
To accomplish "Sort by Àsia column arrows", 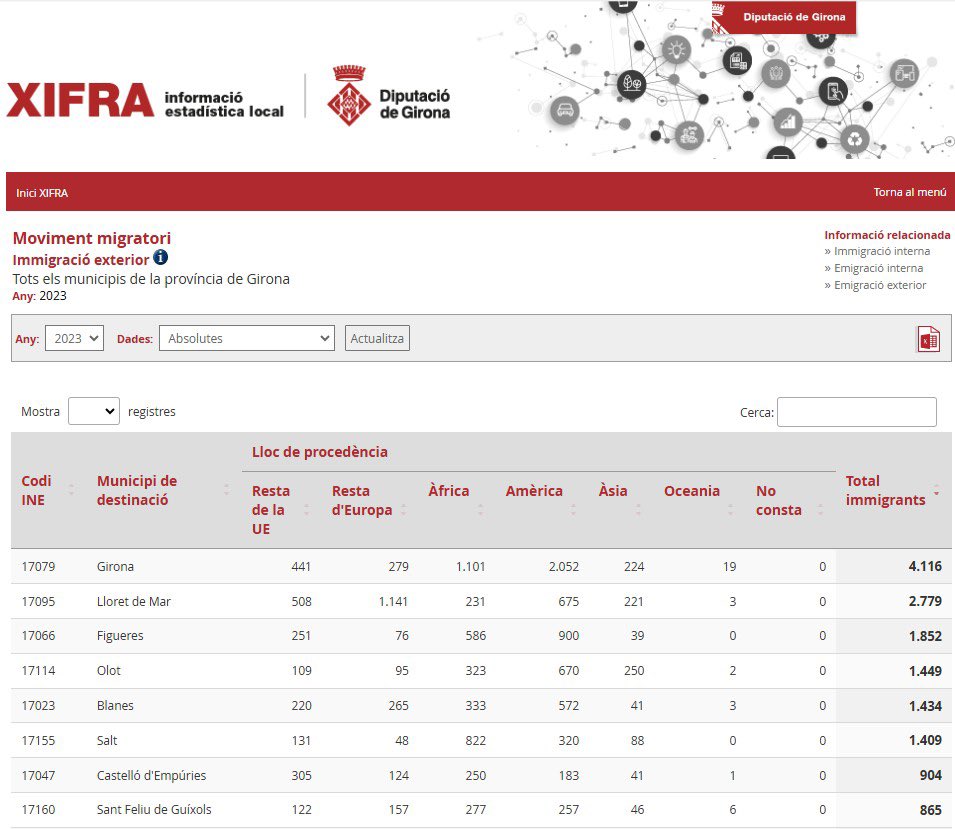I will click(x=638, y=510).
